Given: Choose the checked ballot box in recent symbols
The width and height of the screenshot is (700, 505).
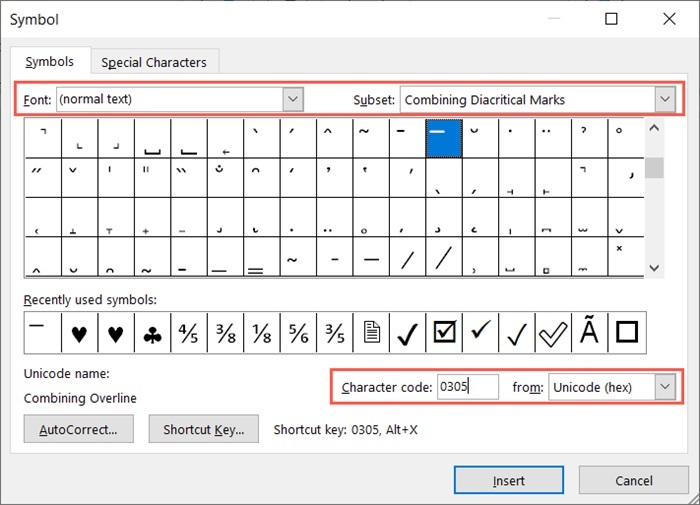Looking at the screenshot, I should click(x=444, y=333).
